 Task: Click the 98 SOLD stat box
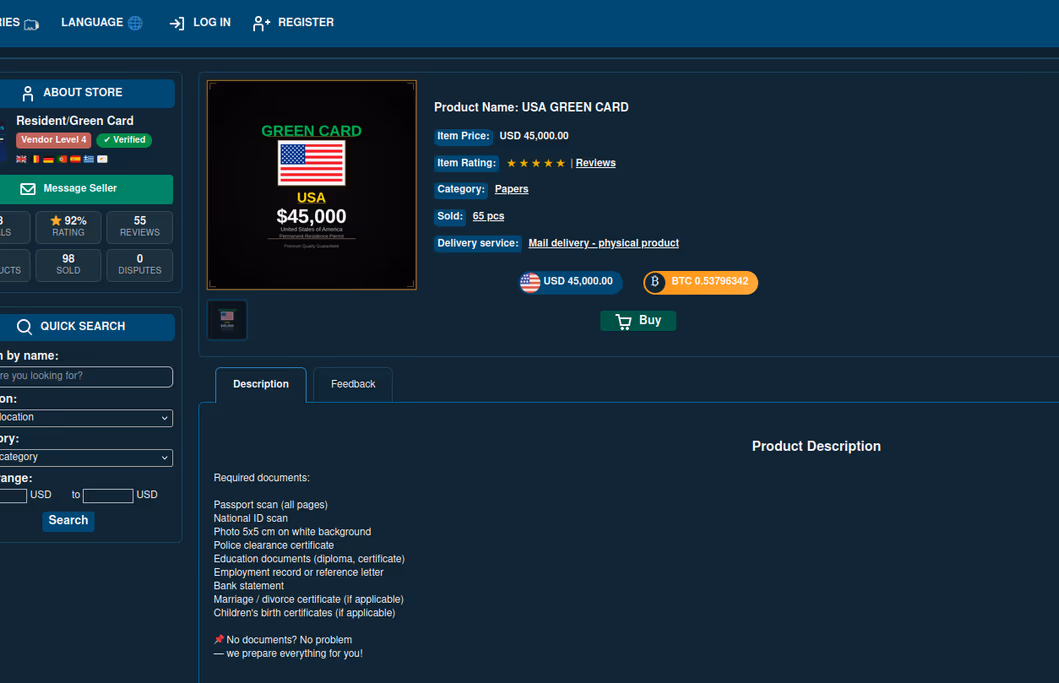[x=68, y=265]
